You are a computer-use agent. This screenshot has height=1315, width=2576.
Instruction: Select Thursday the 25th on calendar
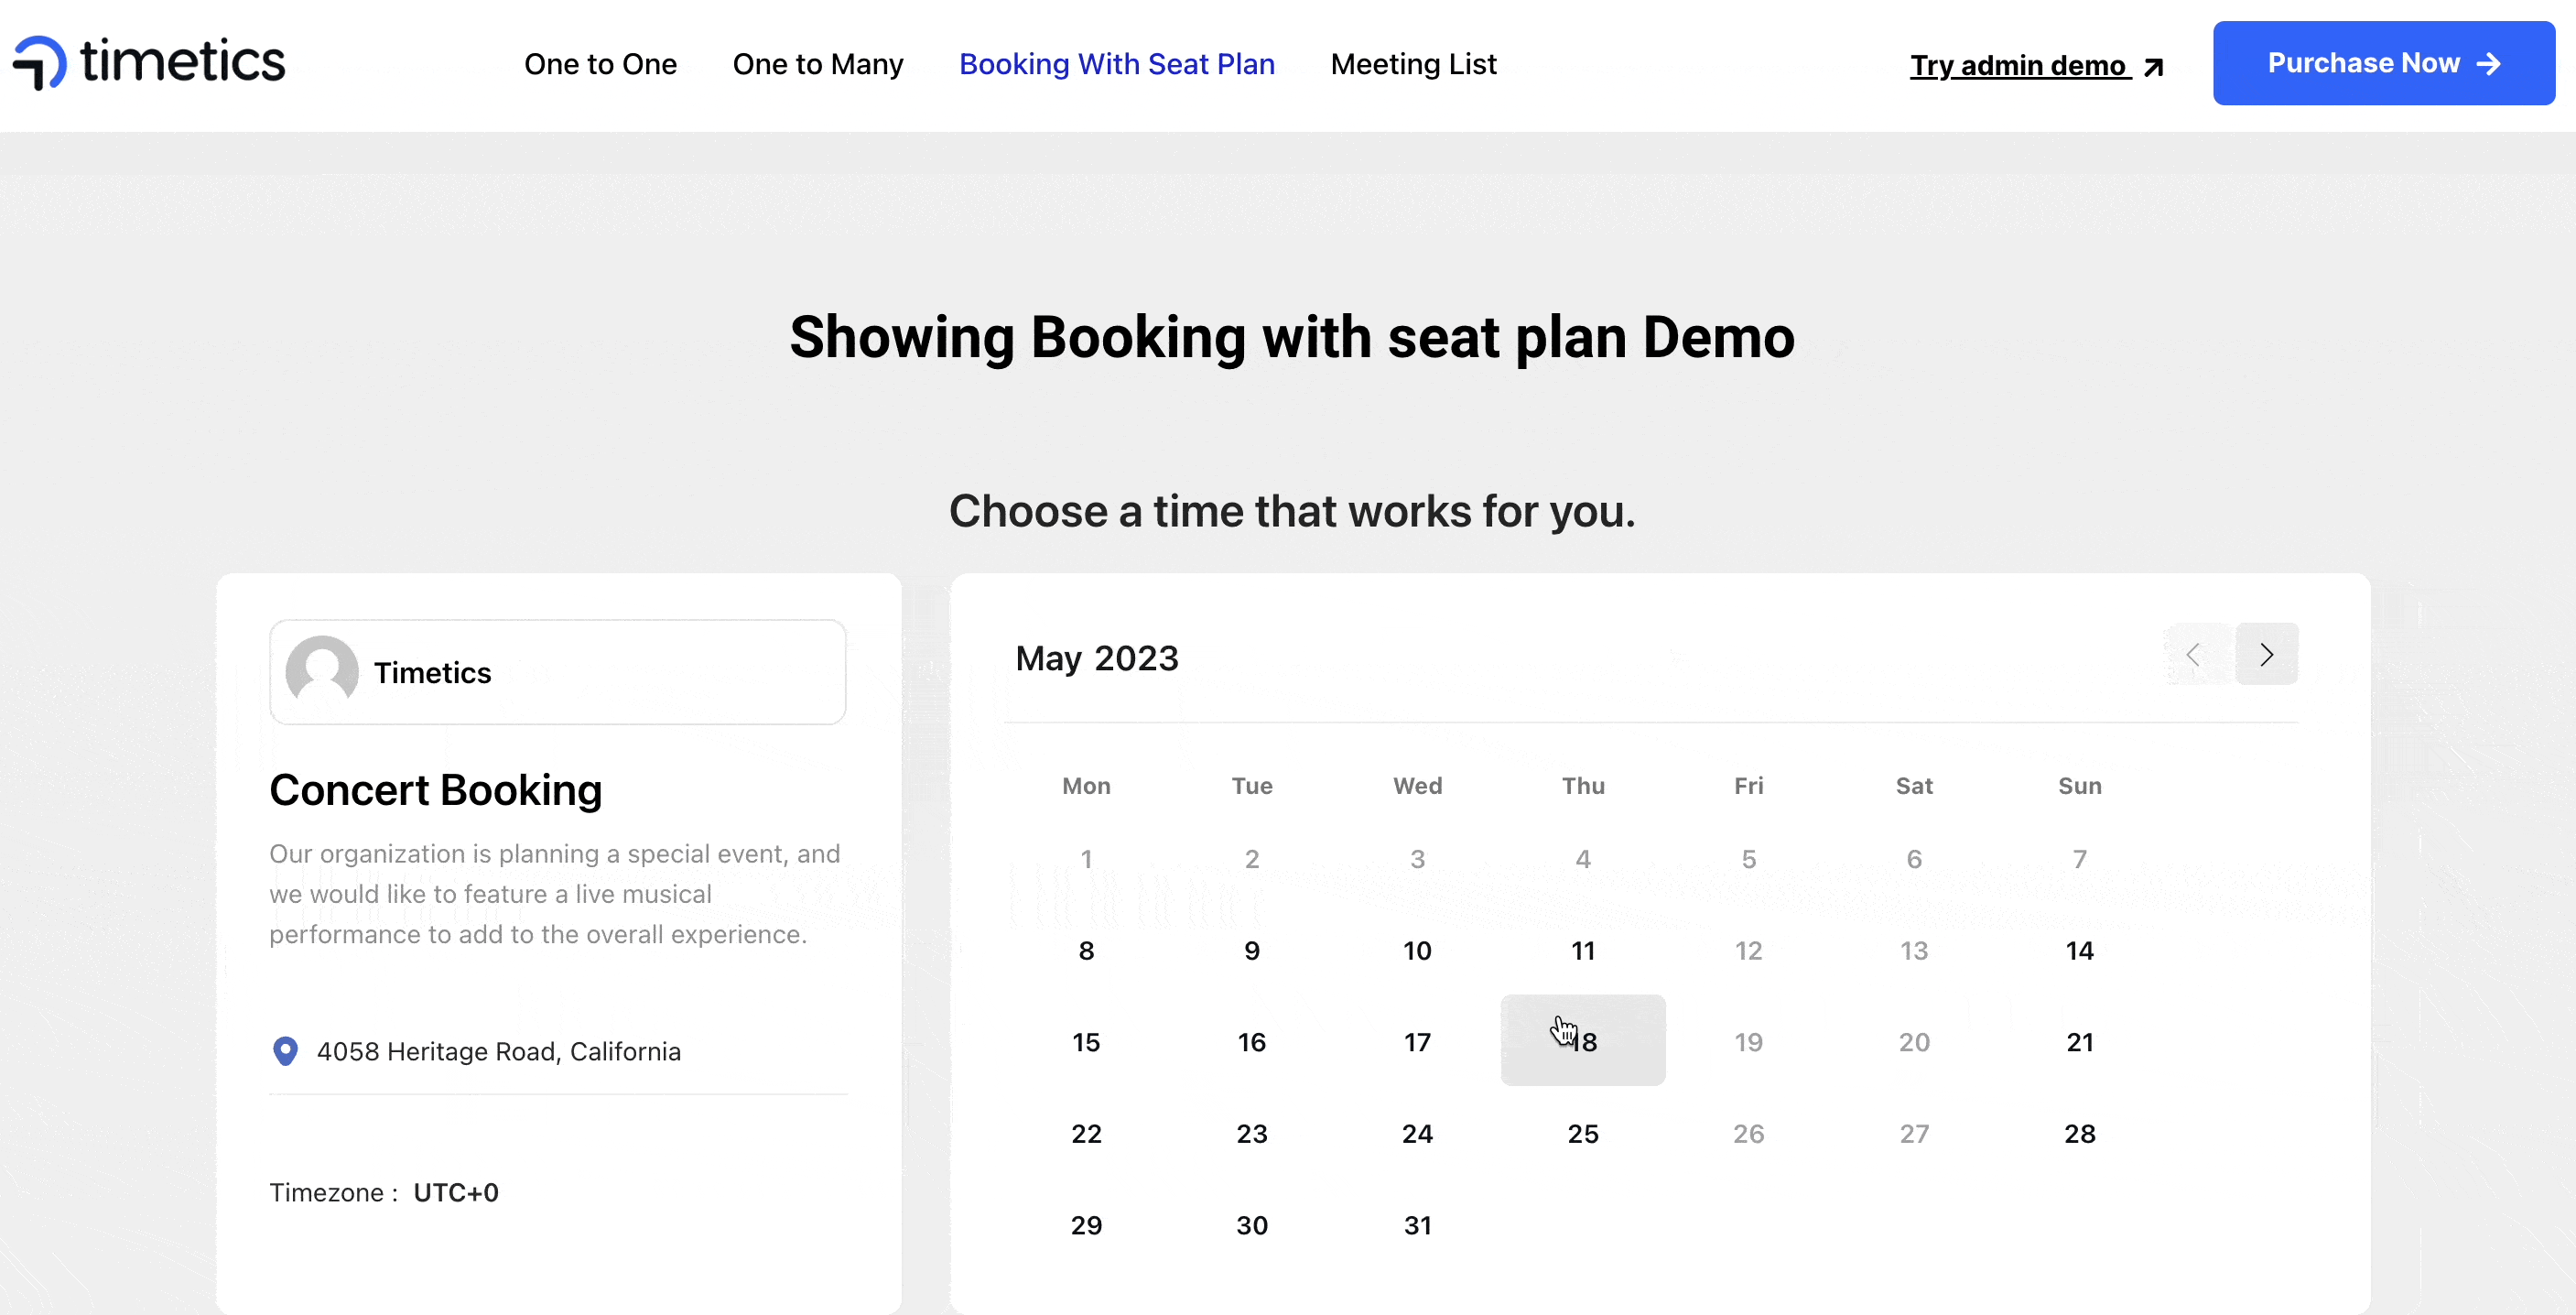pyautogui.click(x=1582, y=1132)
